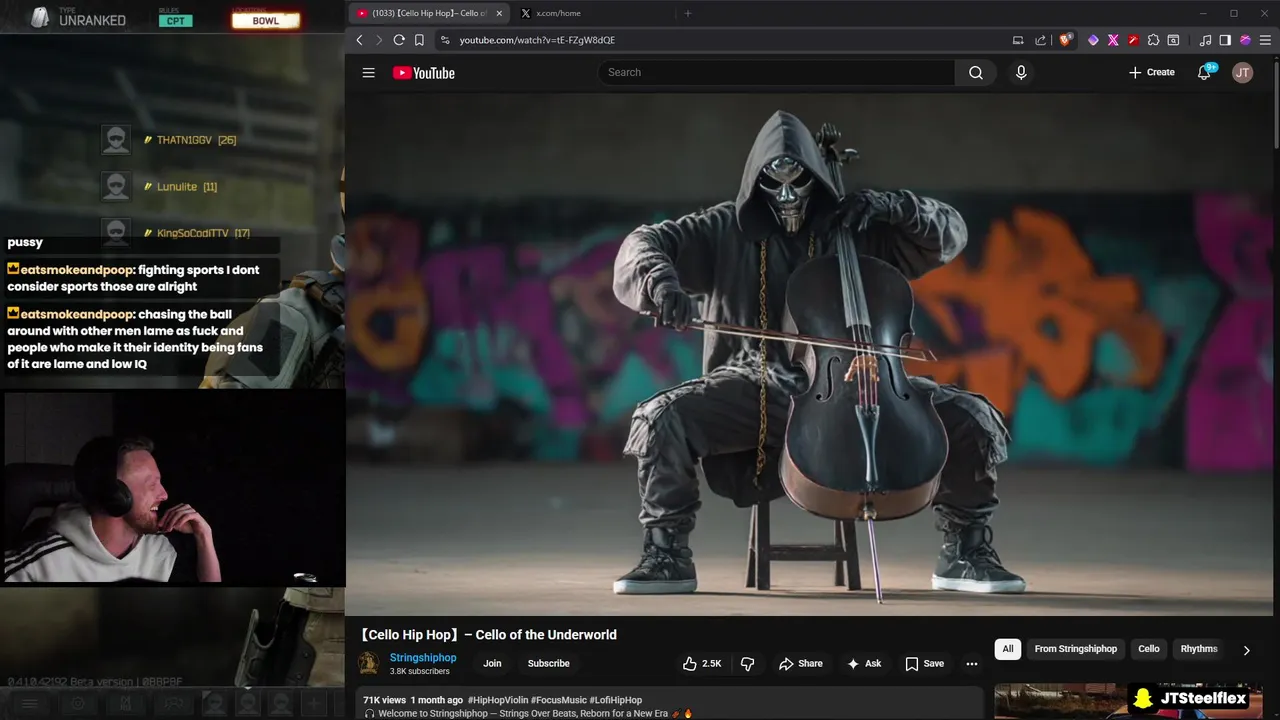Screen dimensions: 1280x720
Task: Like the video with thumbs up
Action: click(x=702, y=663)
